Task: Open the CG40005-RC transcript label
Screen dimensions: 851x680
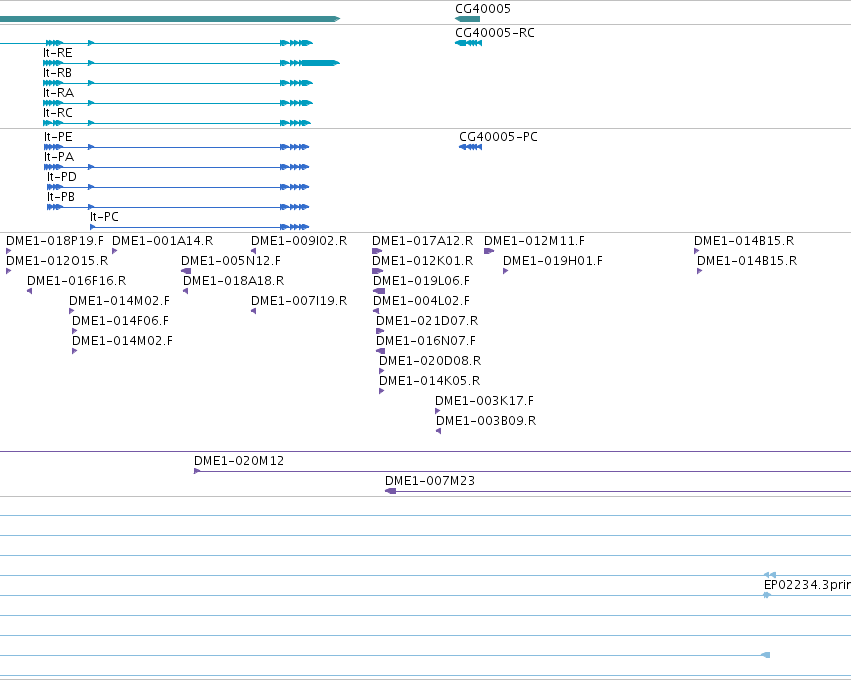Action: 494,33
